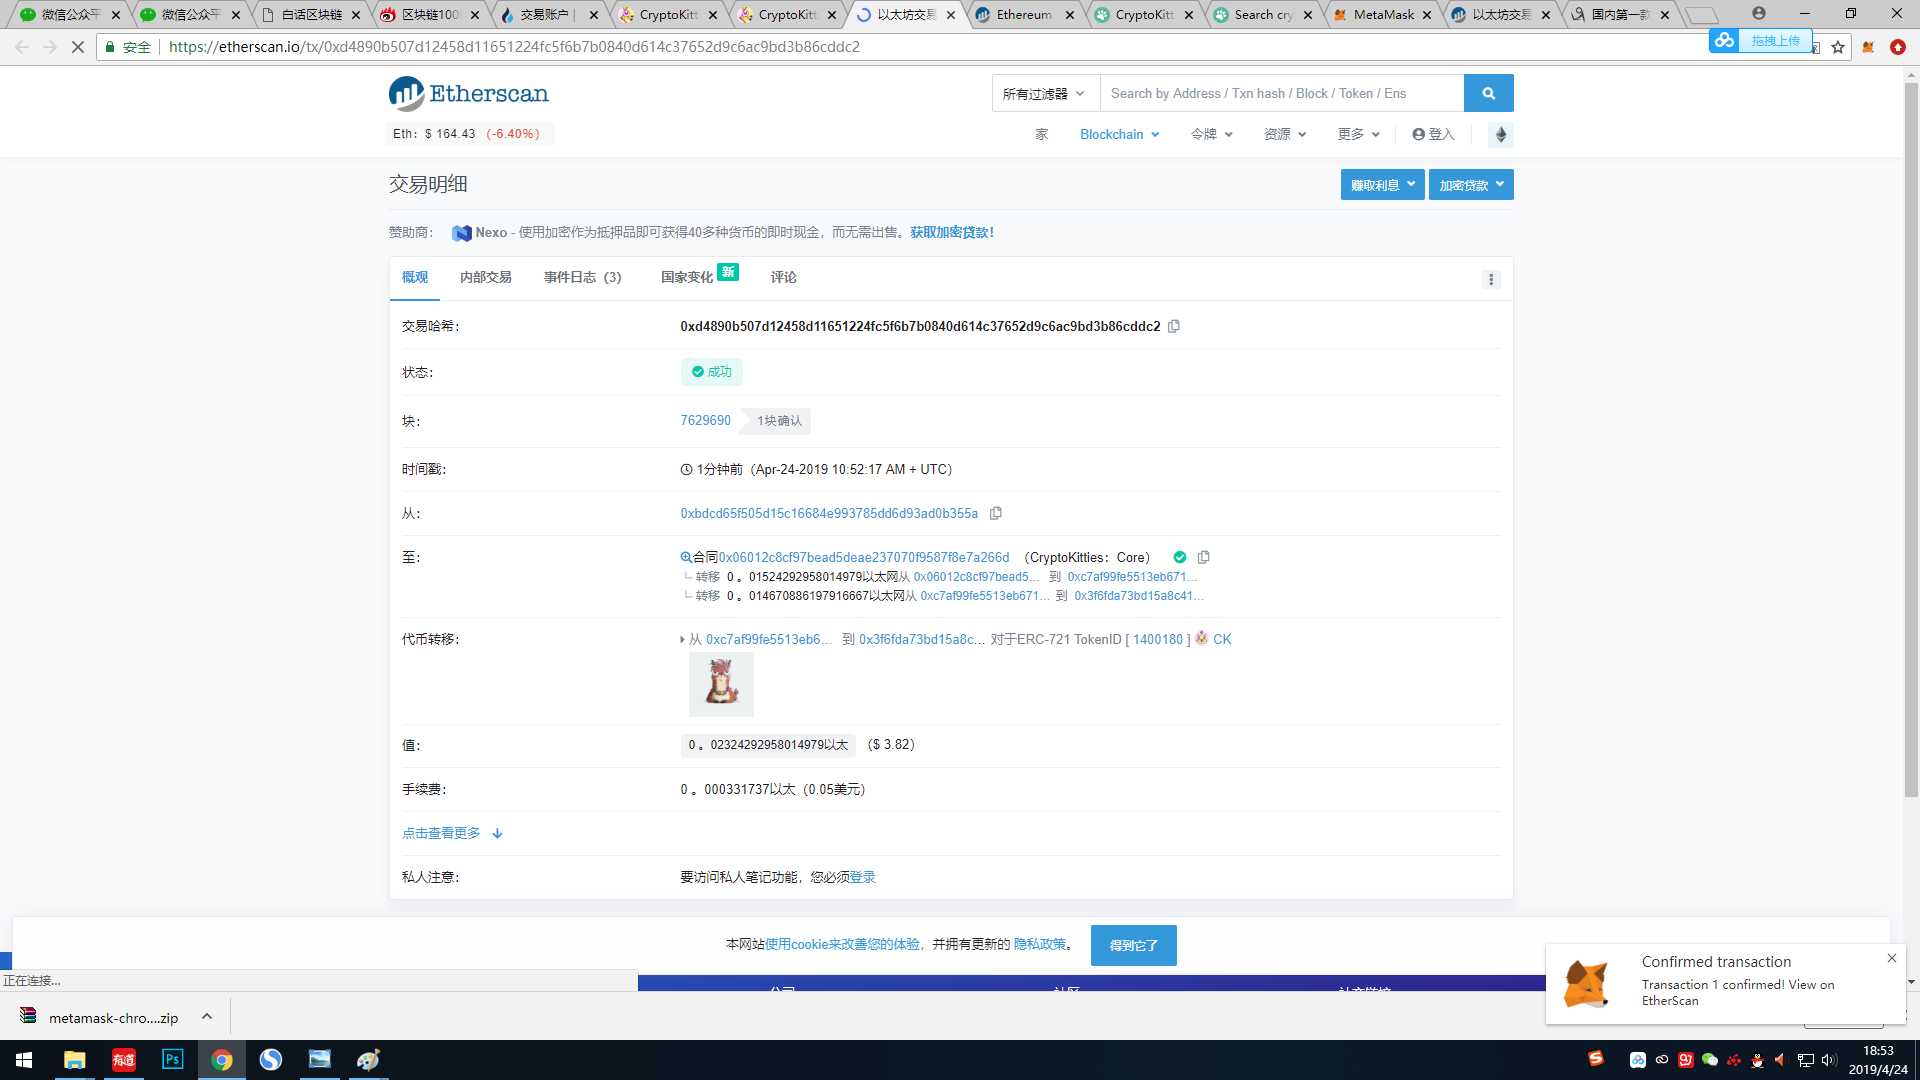This screenshot has width=1920, height=1080.
Task: Click the volume icon in system tray
Action: pyautogui.click(x=1829, y=1060)
